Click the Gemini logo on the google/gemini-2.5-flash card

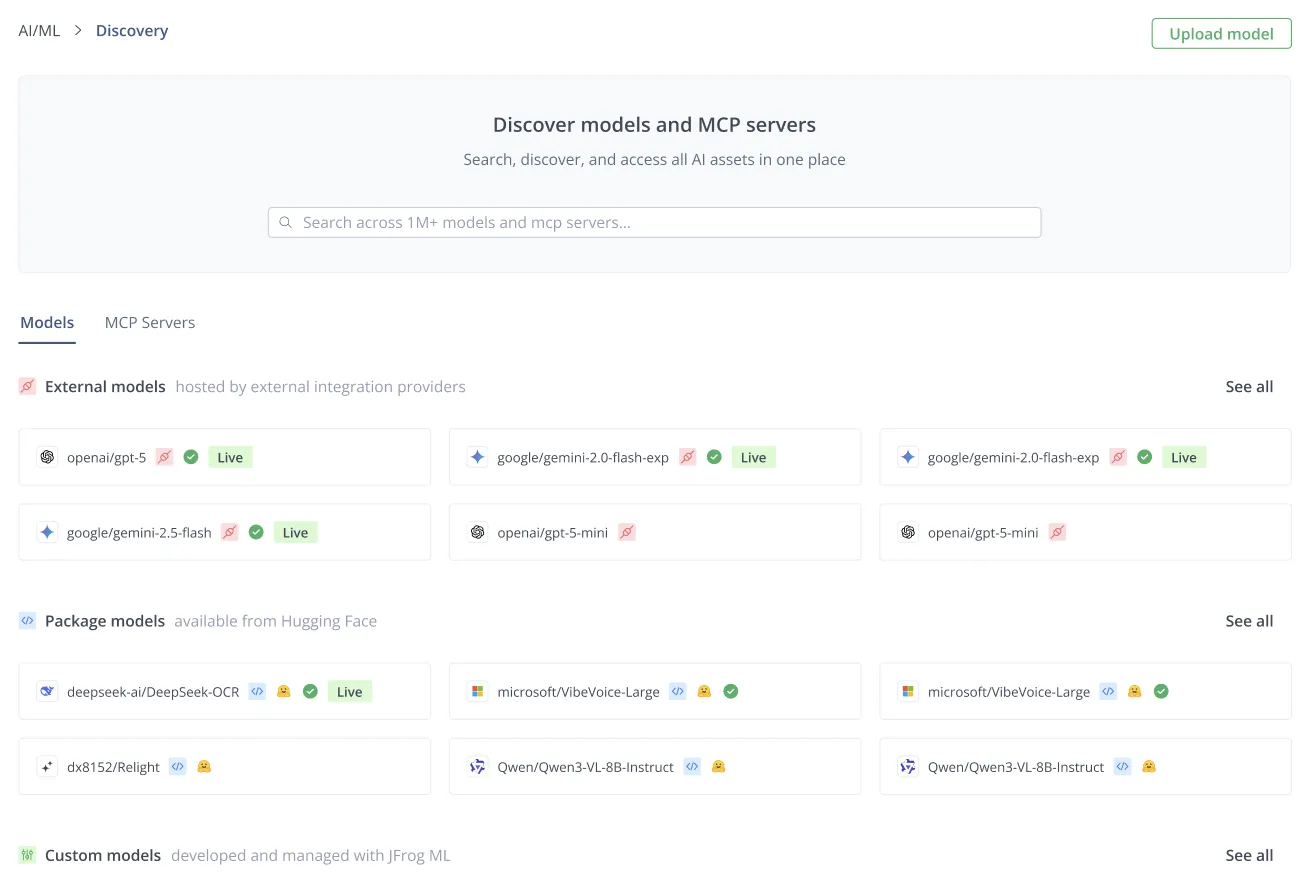pyautogui.click(x=47, y=532)
